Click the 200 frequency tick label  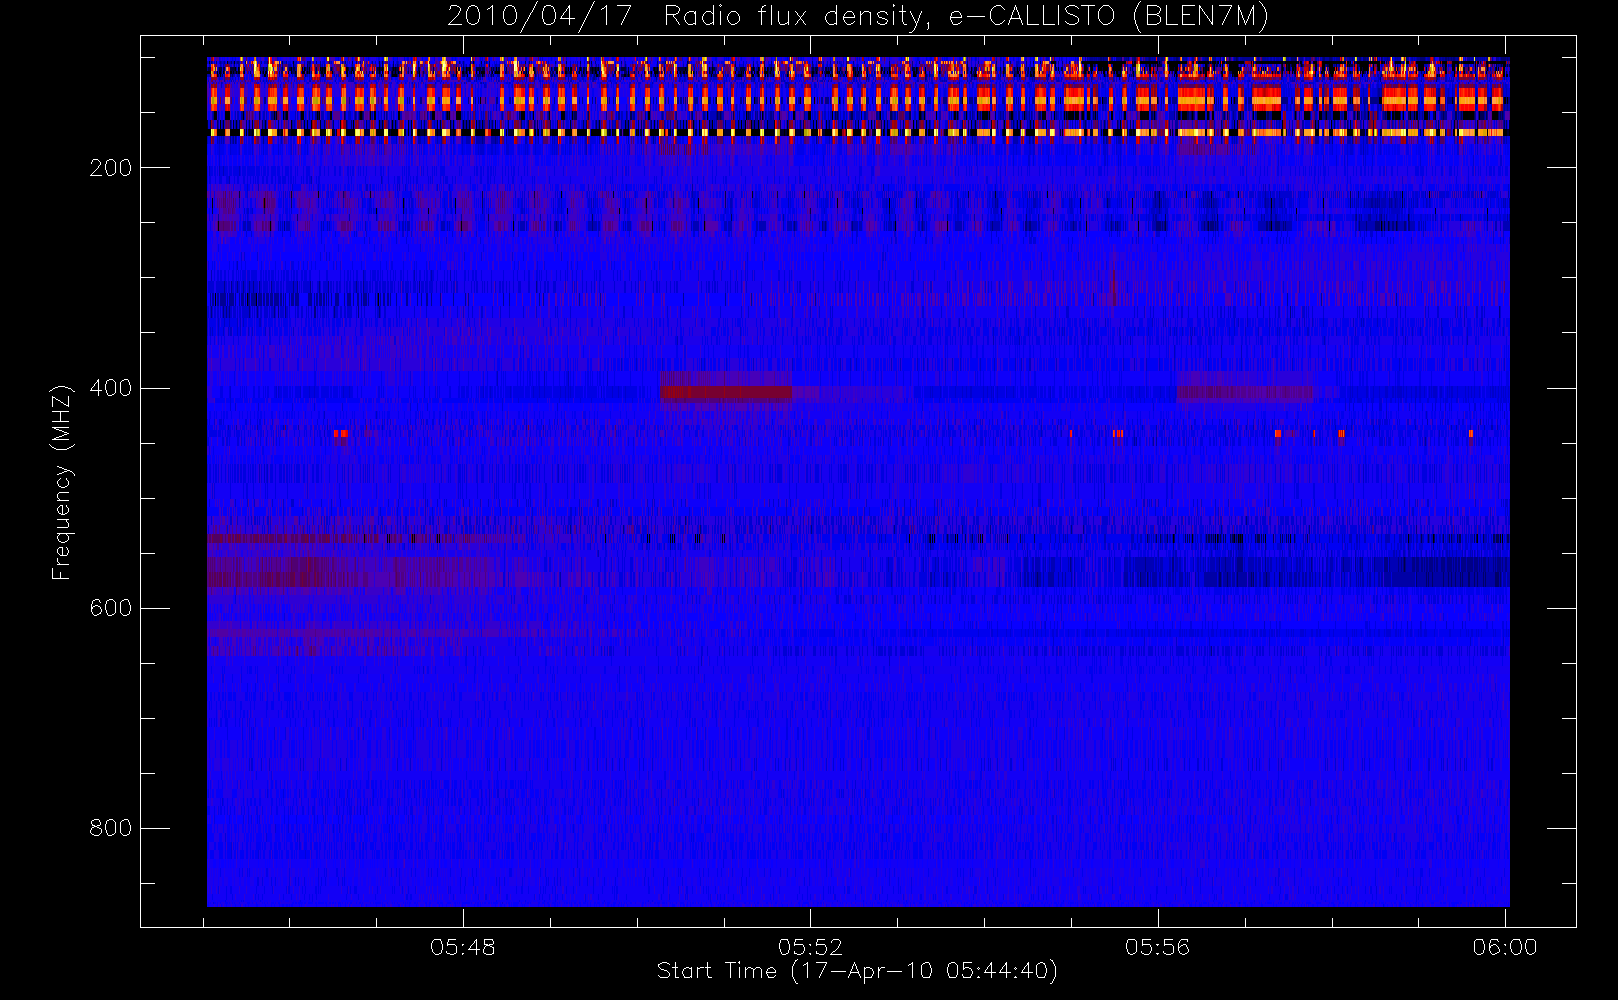click(x=111, y=168)
